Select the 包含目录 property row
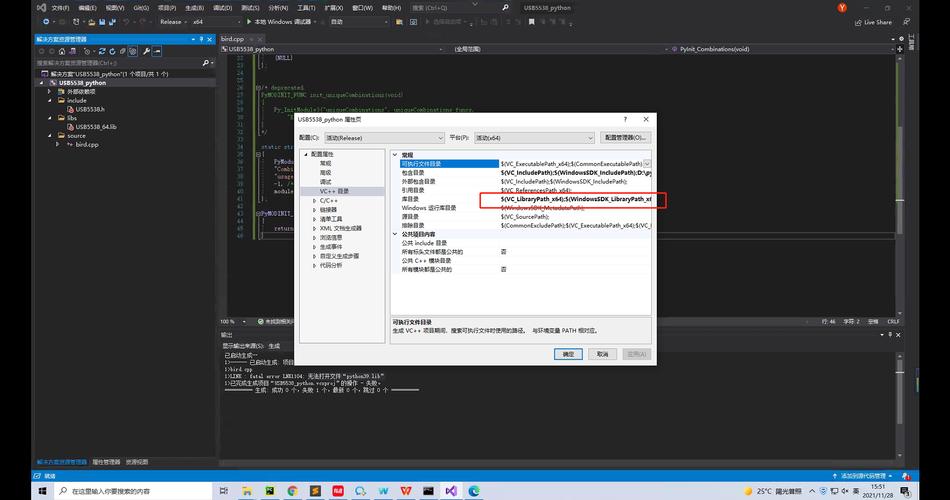 click(525, 173)
